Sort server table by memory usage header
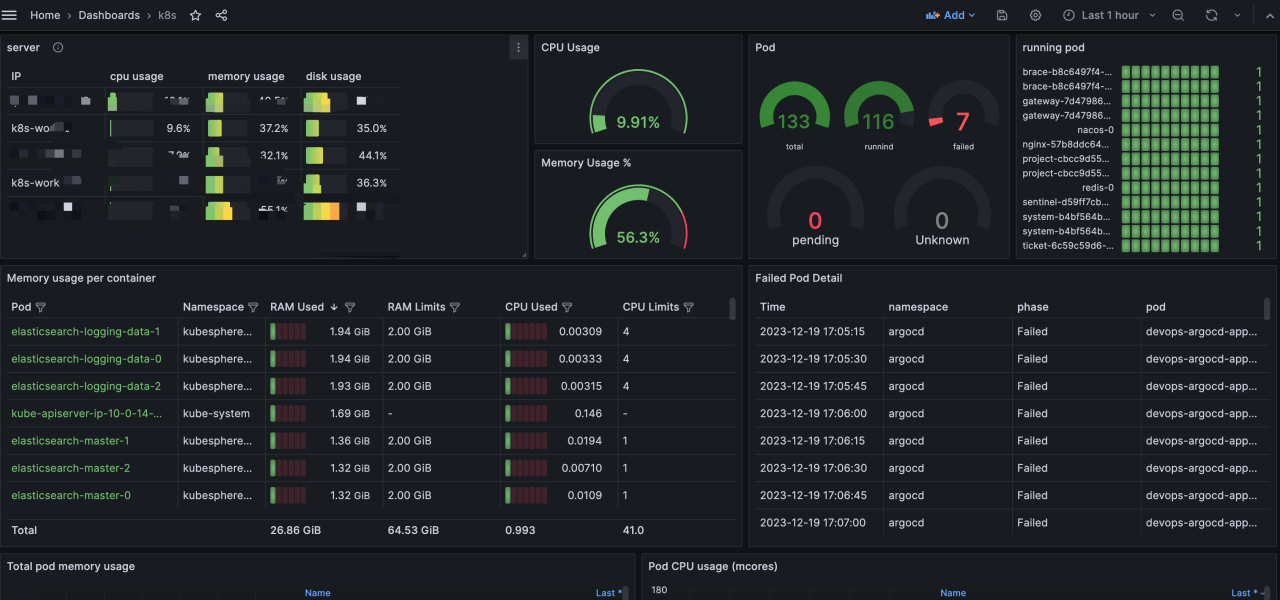Image resolution: width=1280 pixels, height=600 pixels. pos(246,76)
